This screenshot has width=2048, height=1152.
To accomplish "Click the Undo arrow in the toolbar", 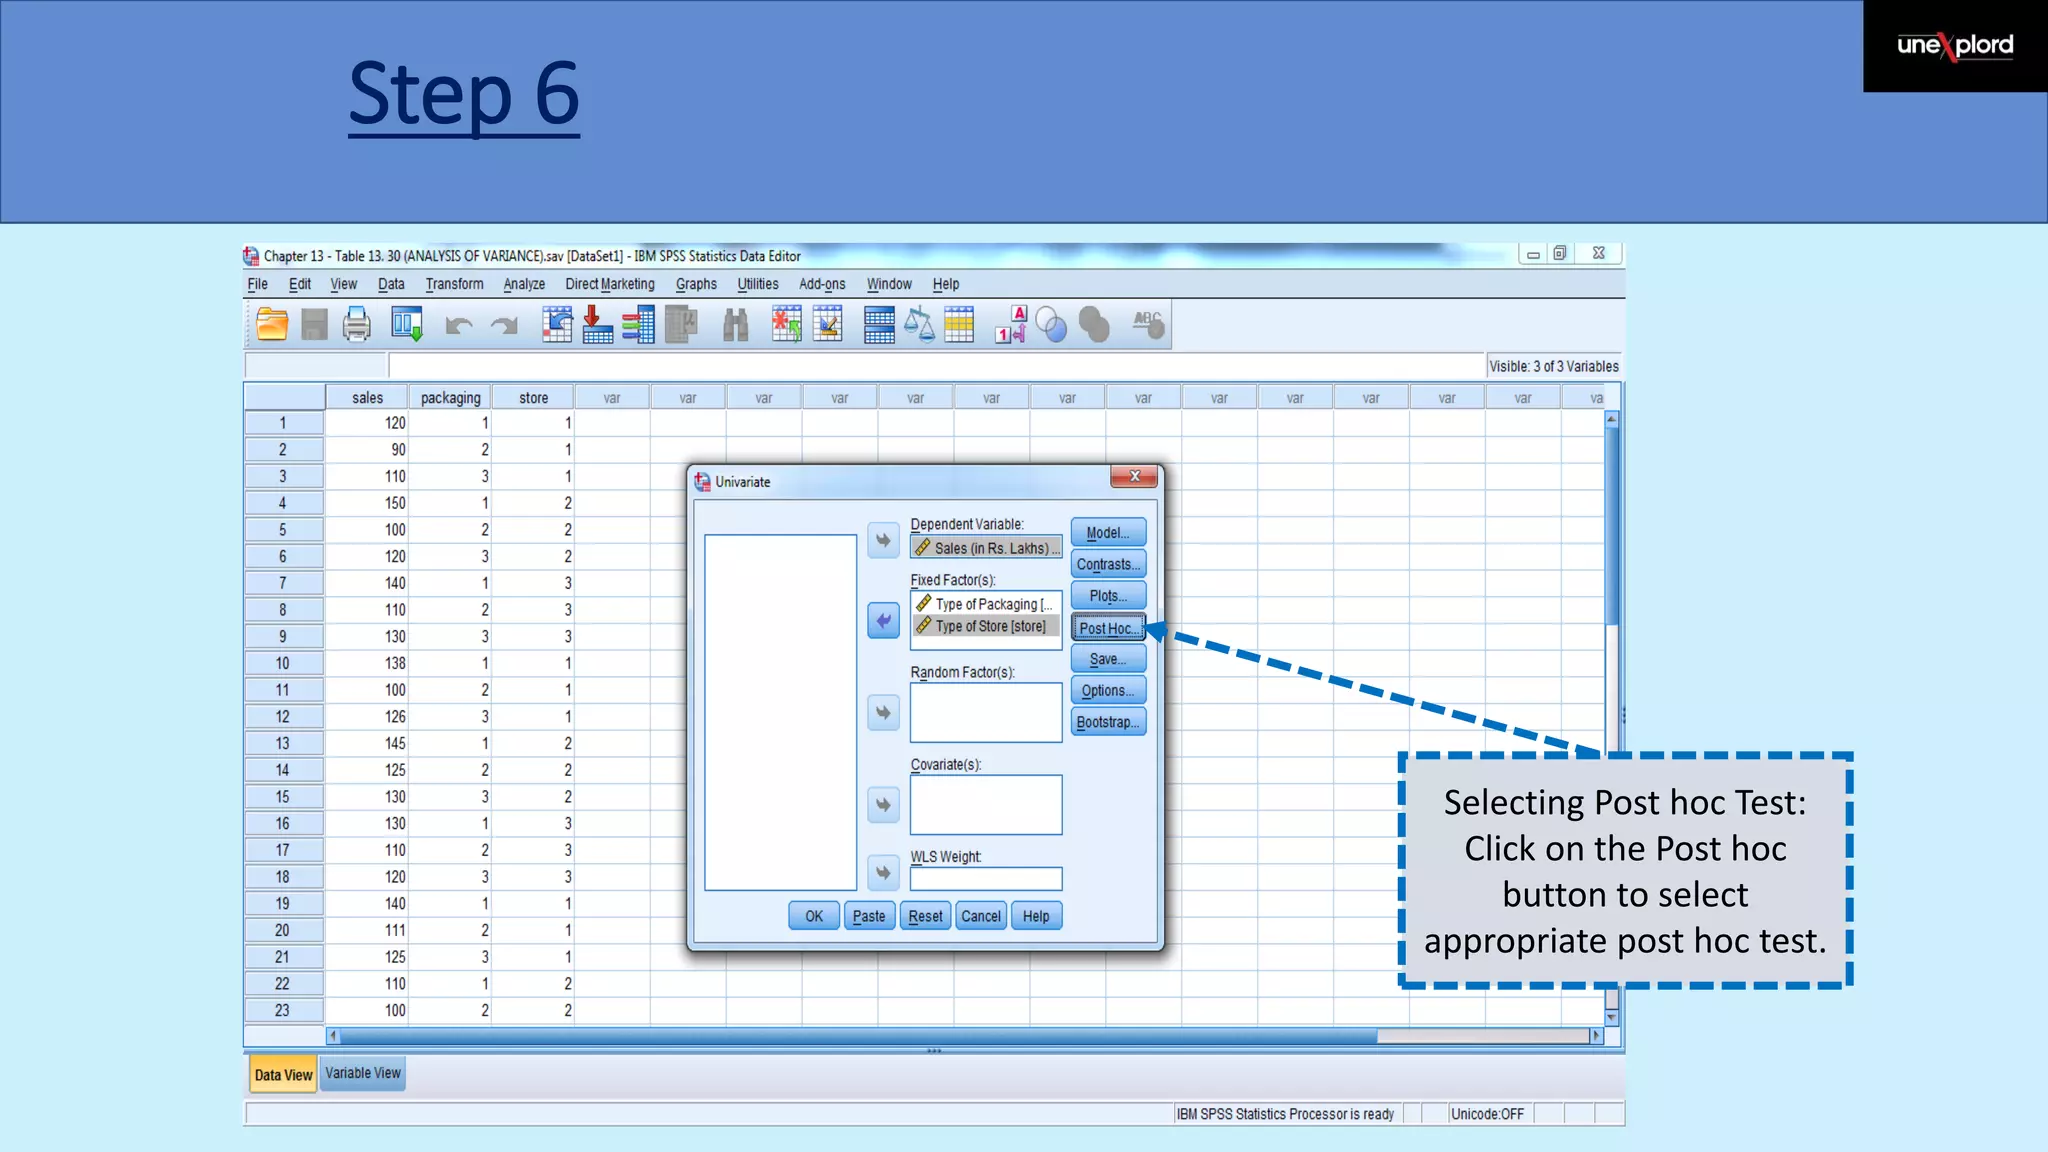I will (x=459, y=326).
